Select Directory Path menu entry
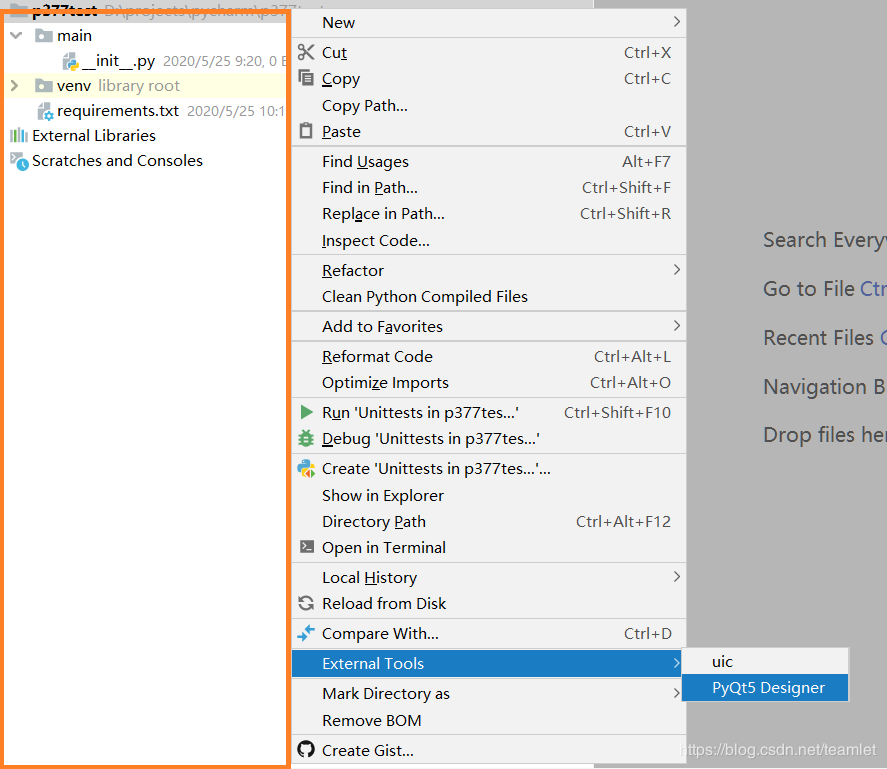Screen dimensions: 887x769 (489, 521)
